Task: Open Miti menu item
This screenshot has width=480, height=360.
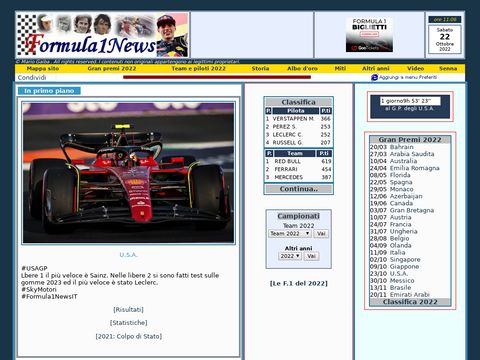Action: tap(340, 68)
